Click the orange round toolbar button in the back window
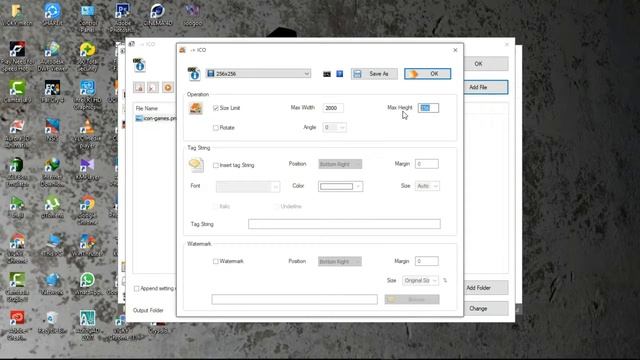The width and height of the screenshot is (640, 360). point(168,87)
